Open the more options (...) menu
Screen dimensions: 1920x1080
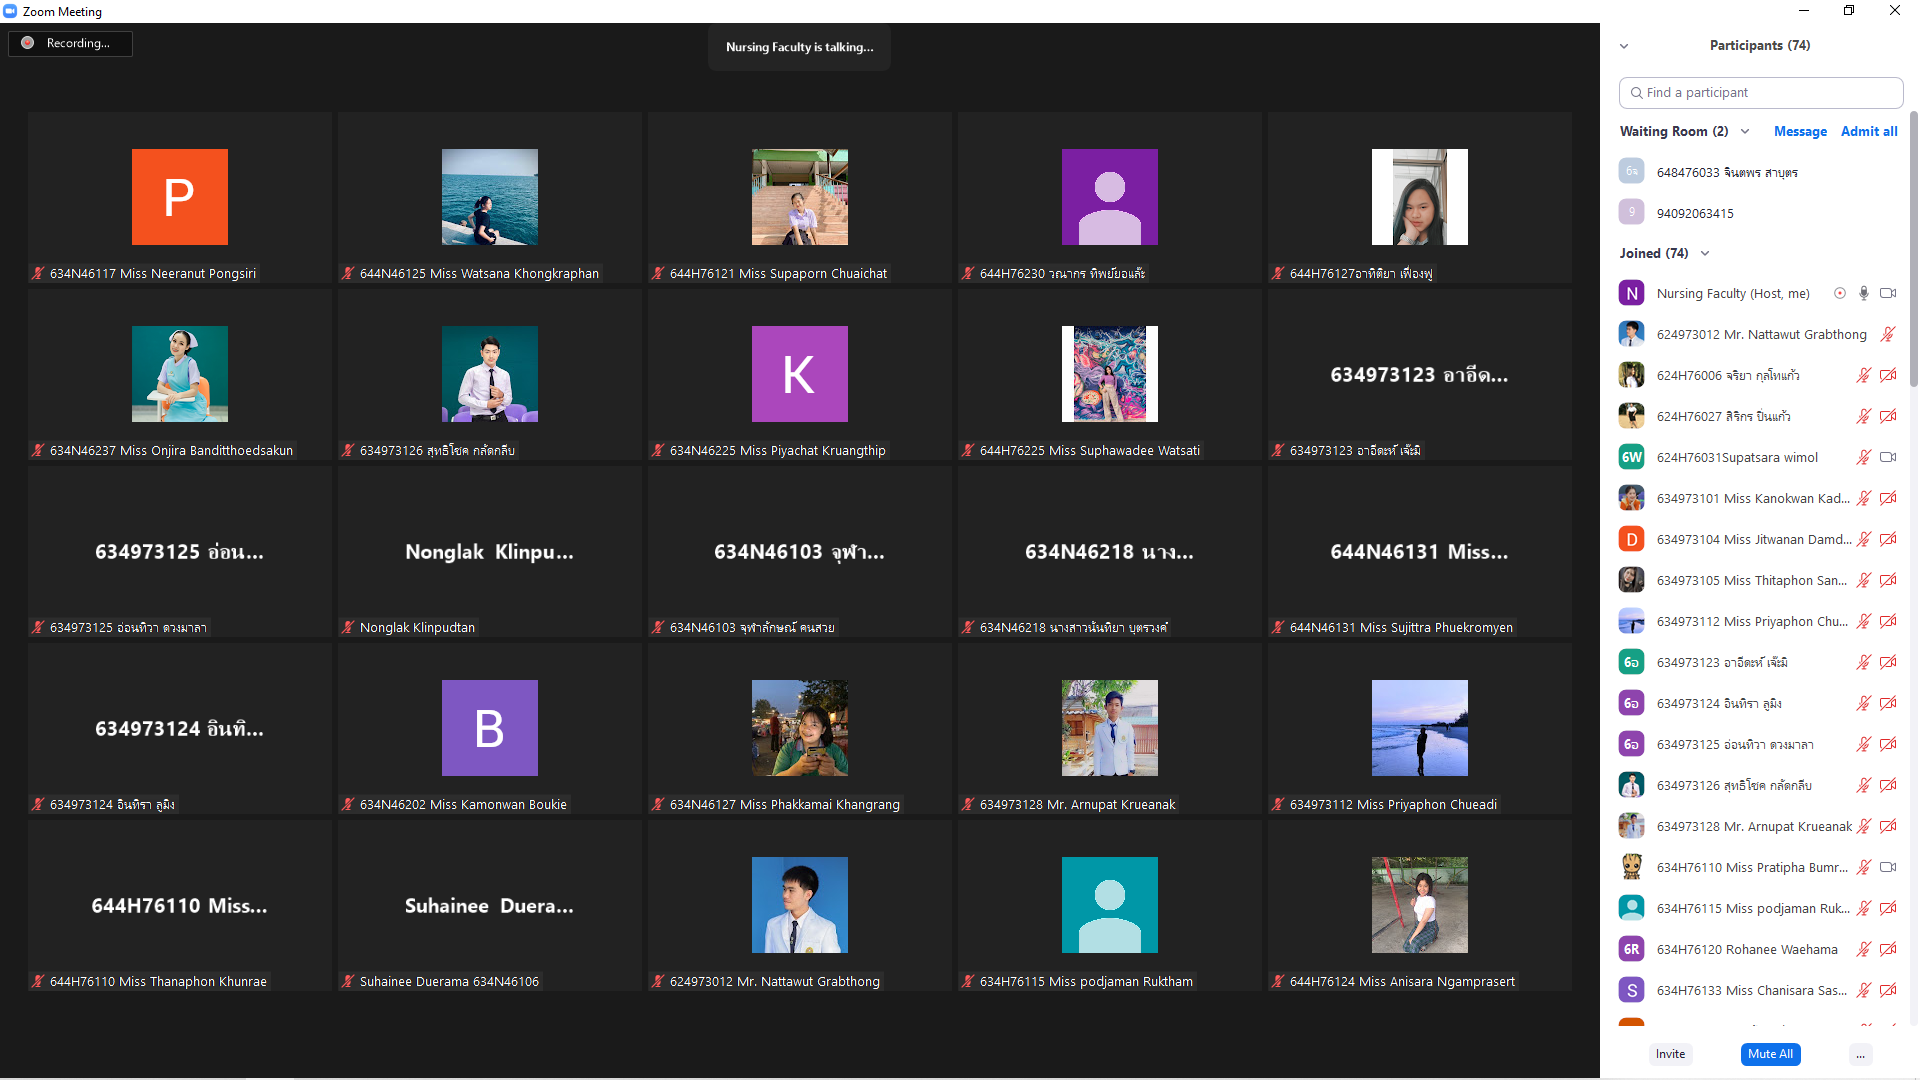tap(1860, 1054)
